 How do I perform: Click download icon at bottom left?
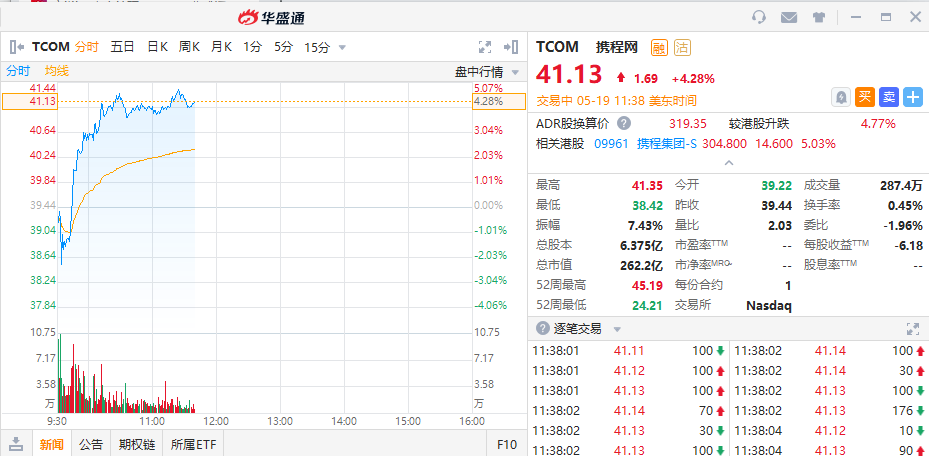(x=17, y=444)
